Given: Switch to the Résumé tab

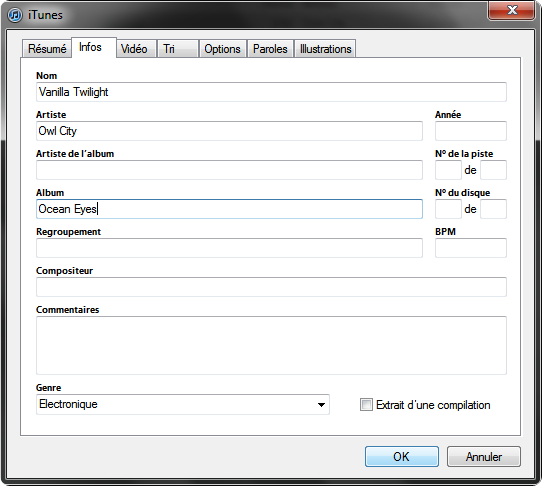Looking at the screenshot, I should (47, 49).
